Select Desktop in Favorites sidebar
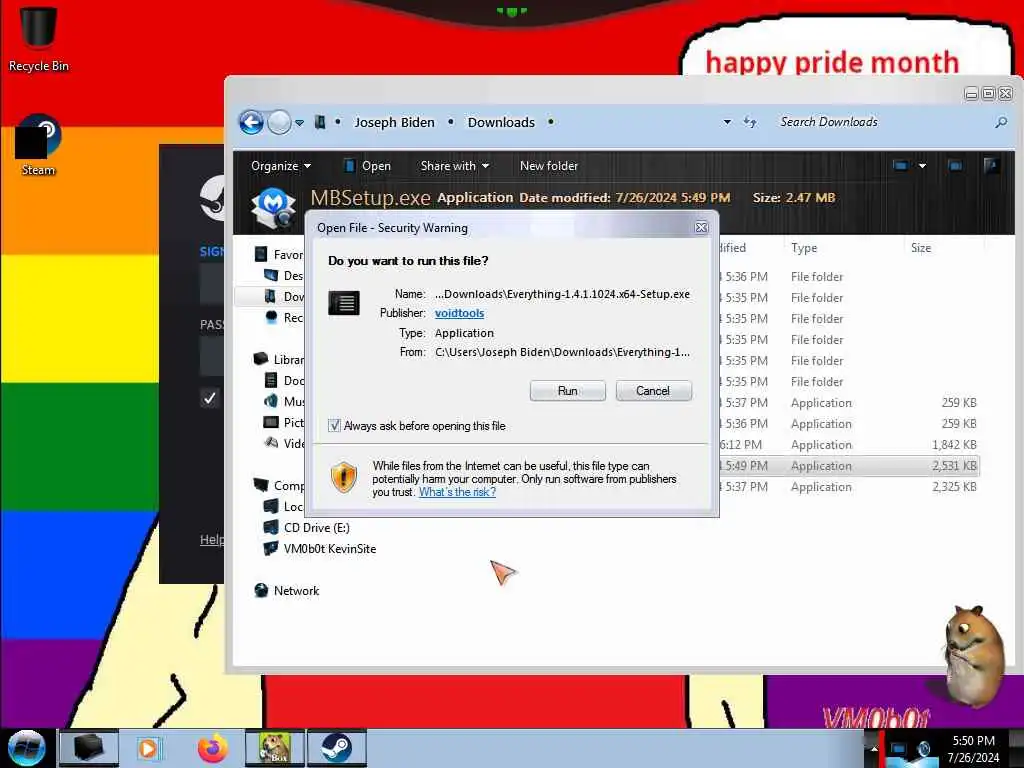Screen dimensions: 1024x768 pos(285,276)
